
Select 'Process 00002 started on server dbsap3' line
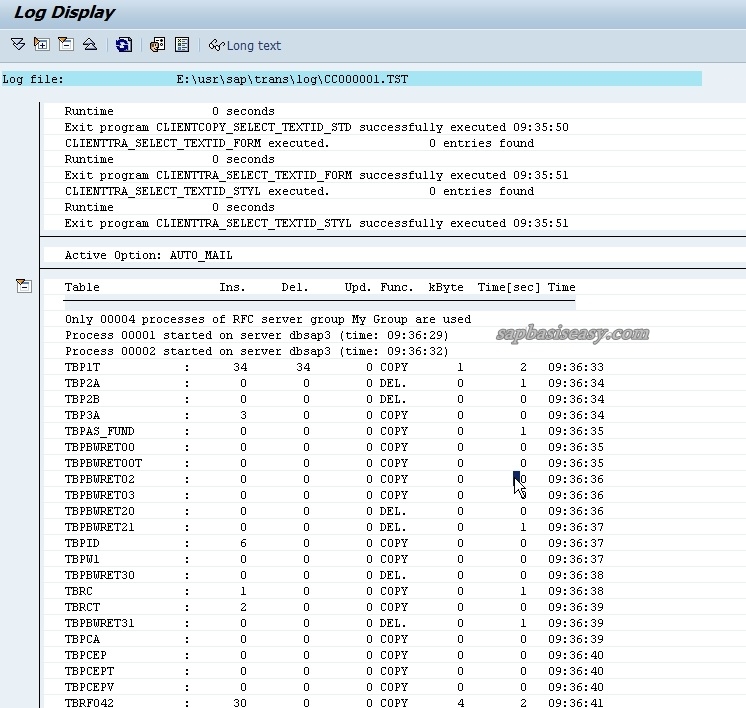point(257,351)
